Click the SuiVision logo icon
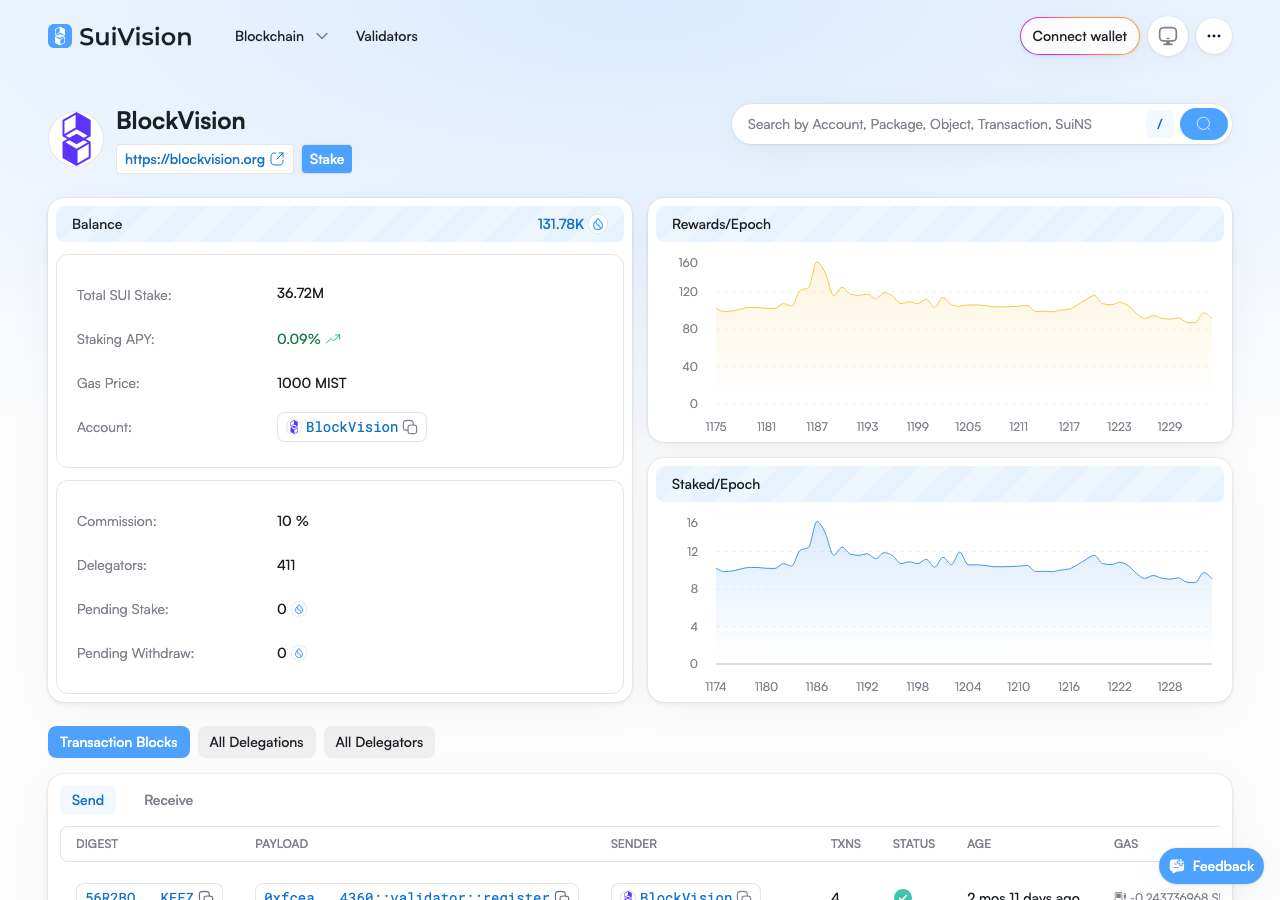The height and width of the screenshot is (900, 1280). pos(60,36)
